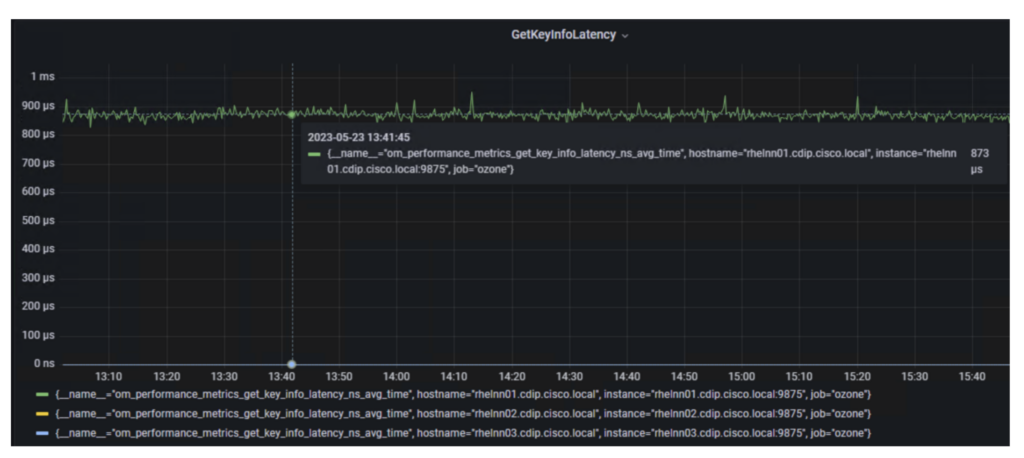Image resolution: width=1024 pixels, height=458 pixels.
Task: Click the 500 µs label on the y-axis
Action: (39, 220)
